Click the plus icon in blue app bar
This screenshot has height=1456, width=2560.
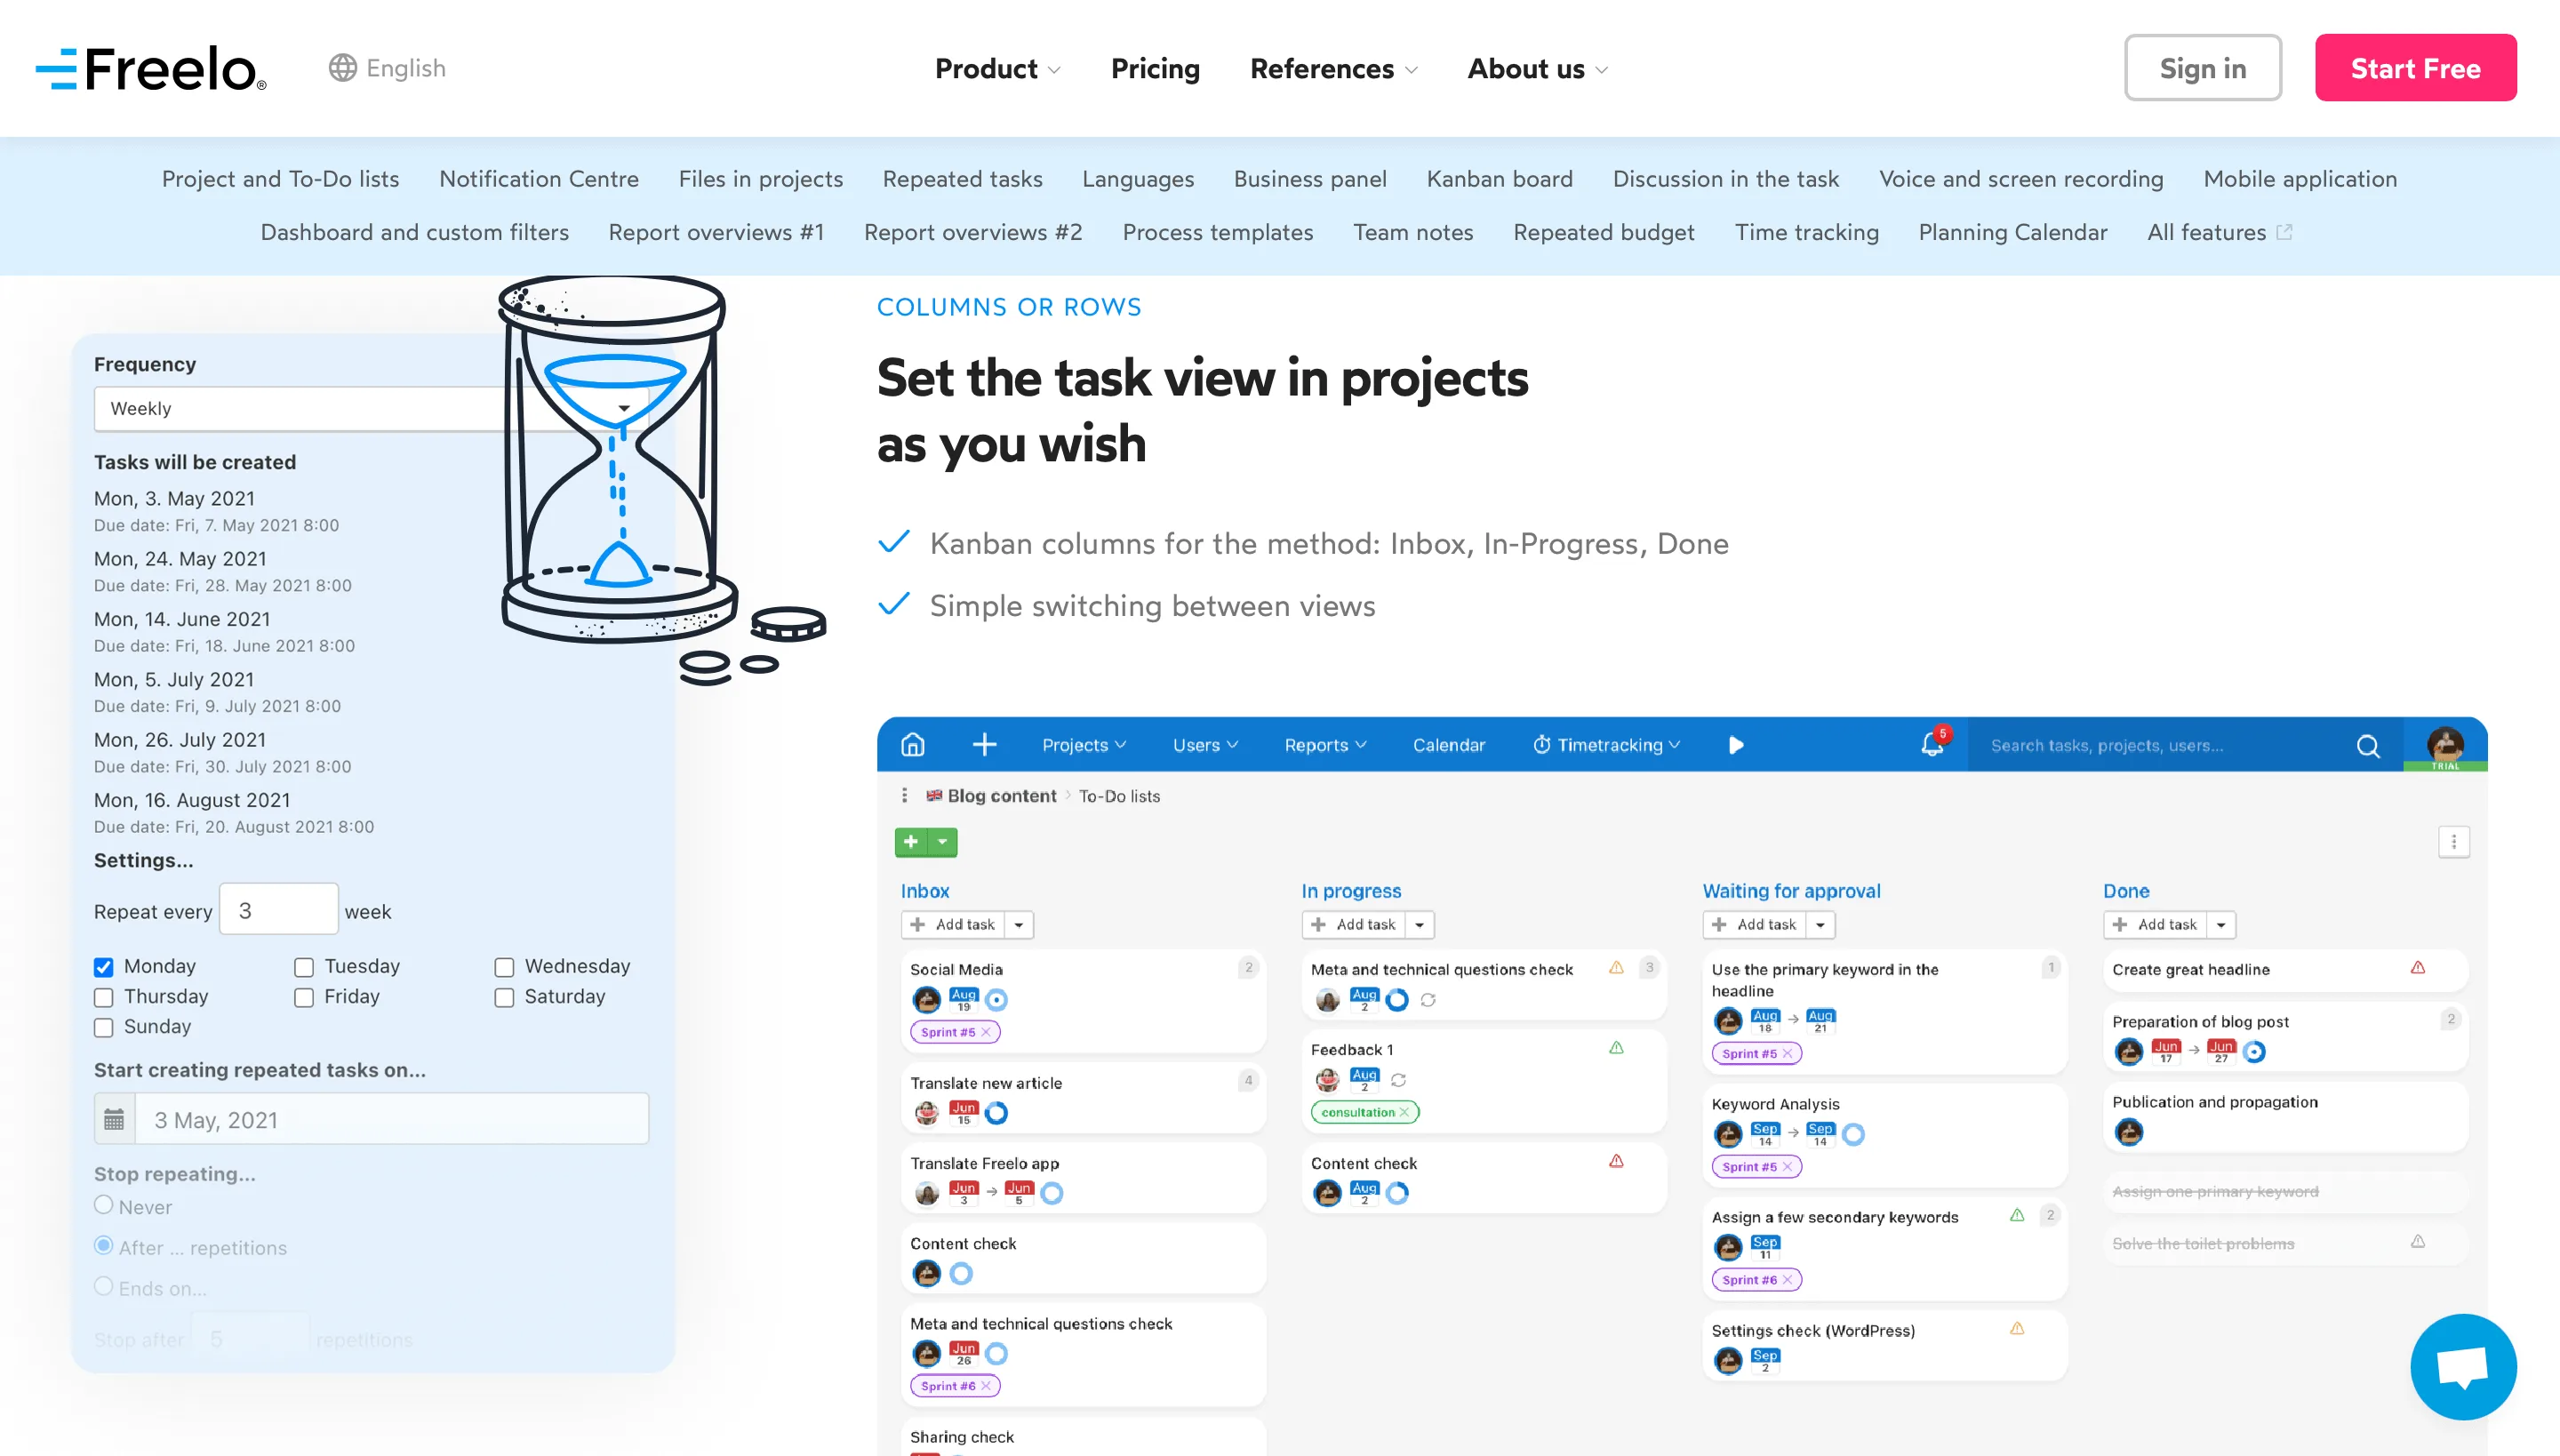[x=985, y=745]
